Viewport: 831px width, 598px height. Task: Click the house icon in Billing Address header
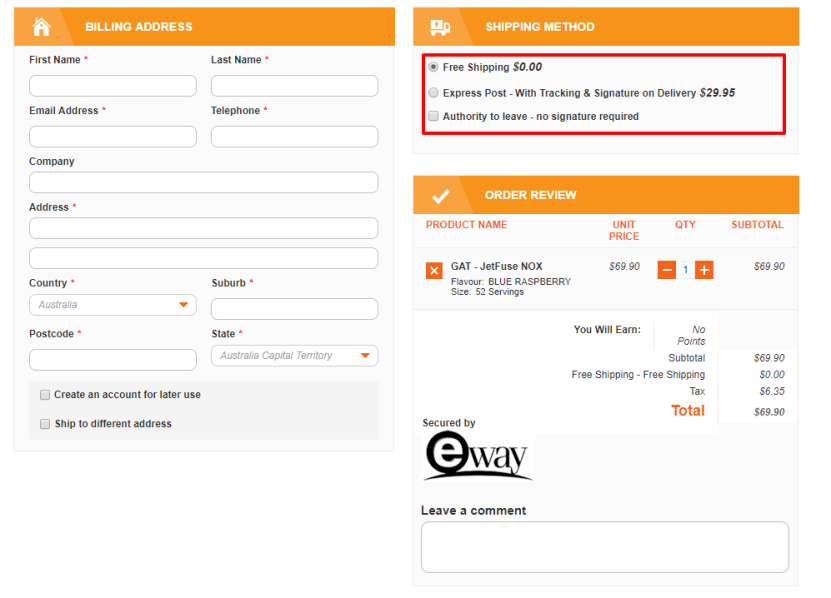[41, 27]
